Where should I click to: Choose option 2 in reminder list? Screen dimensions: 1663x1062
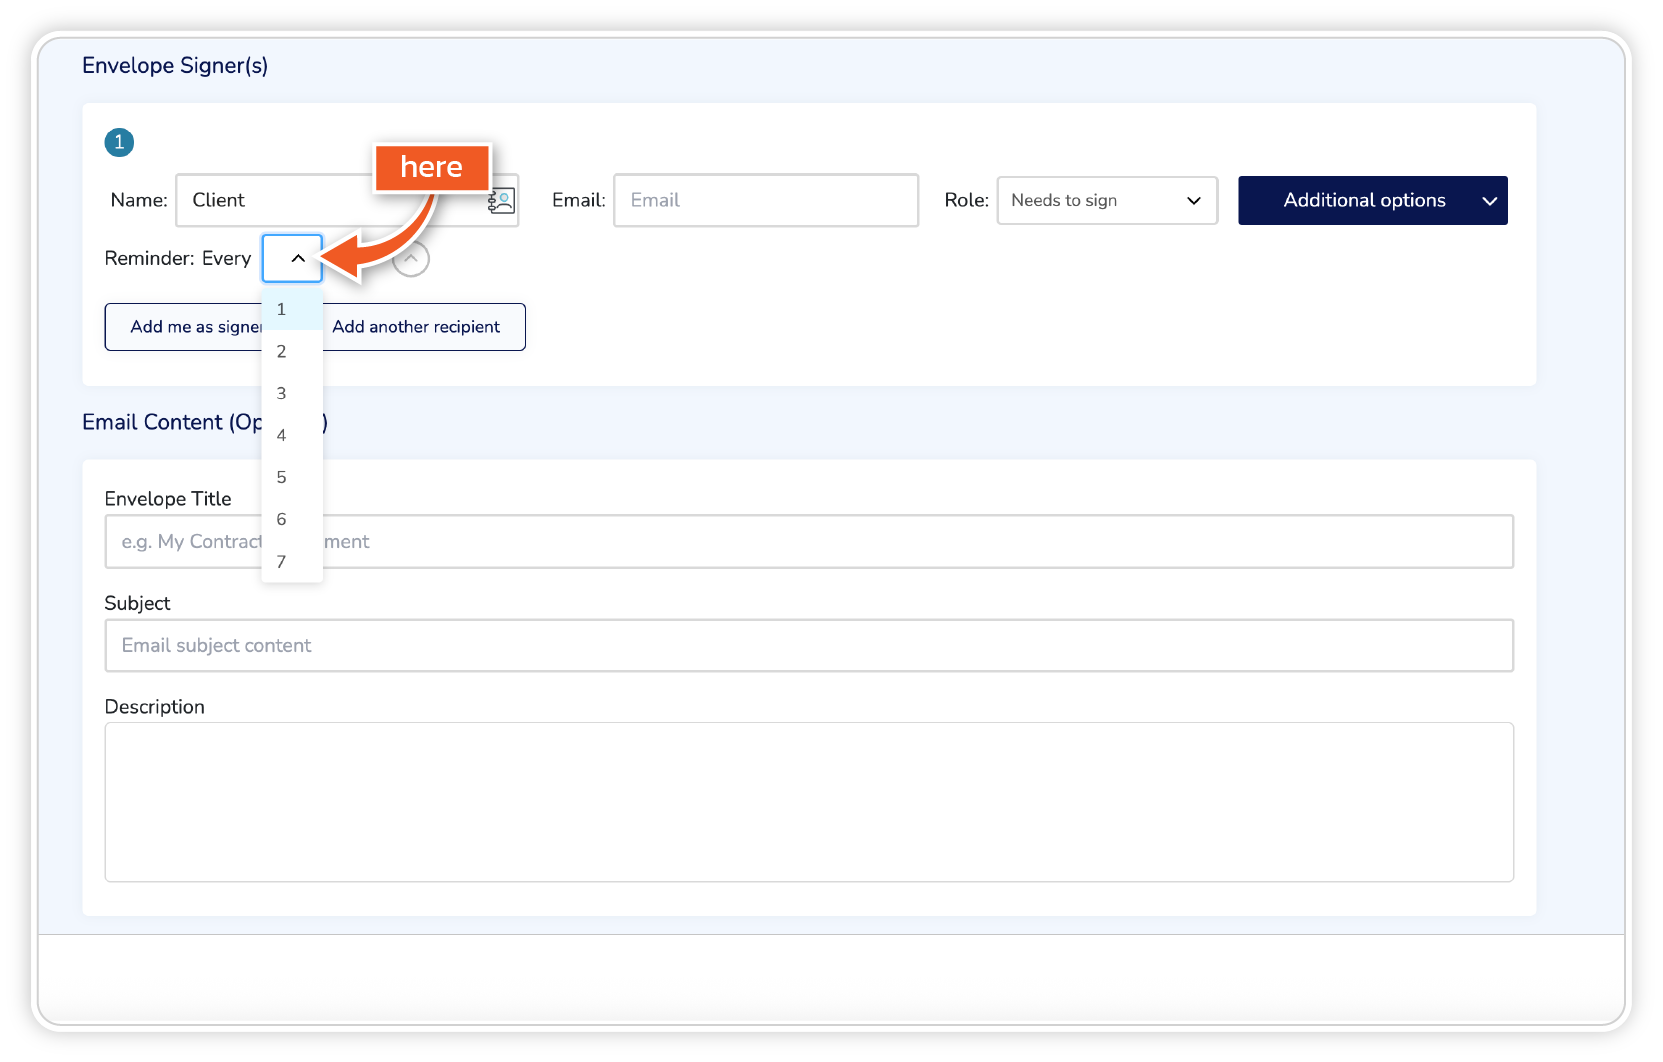pyautogui.click(x=292, y=351)
